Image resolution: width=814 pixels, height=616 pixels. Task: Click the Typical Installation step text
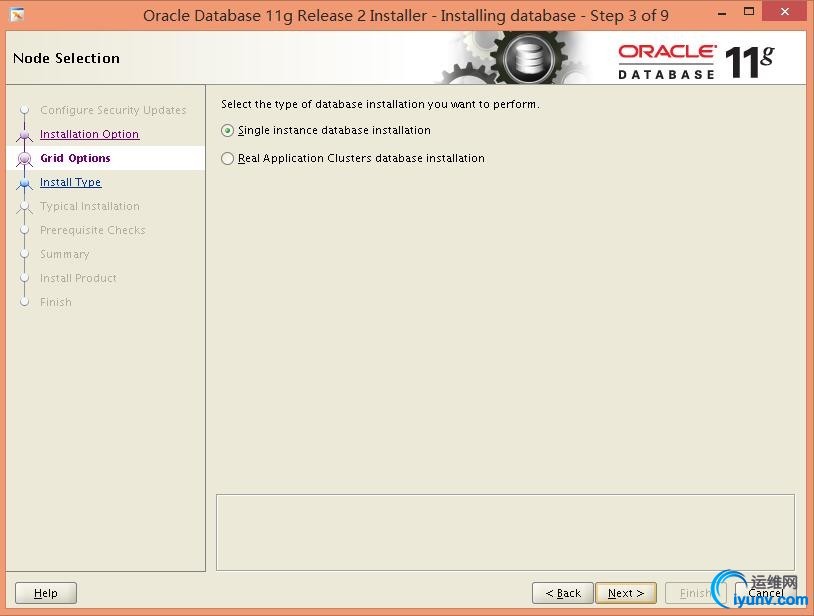[x=90, y=206]
